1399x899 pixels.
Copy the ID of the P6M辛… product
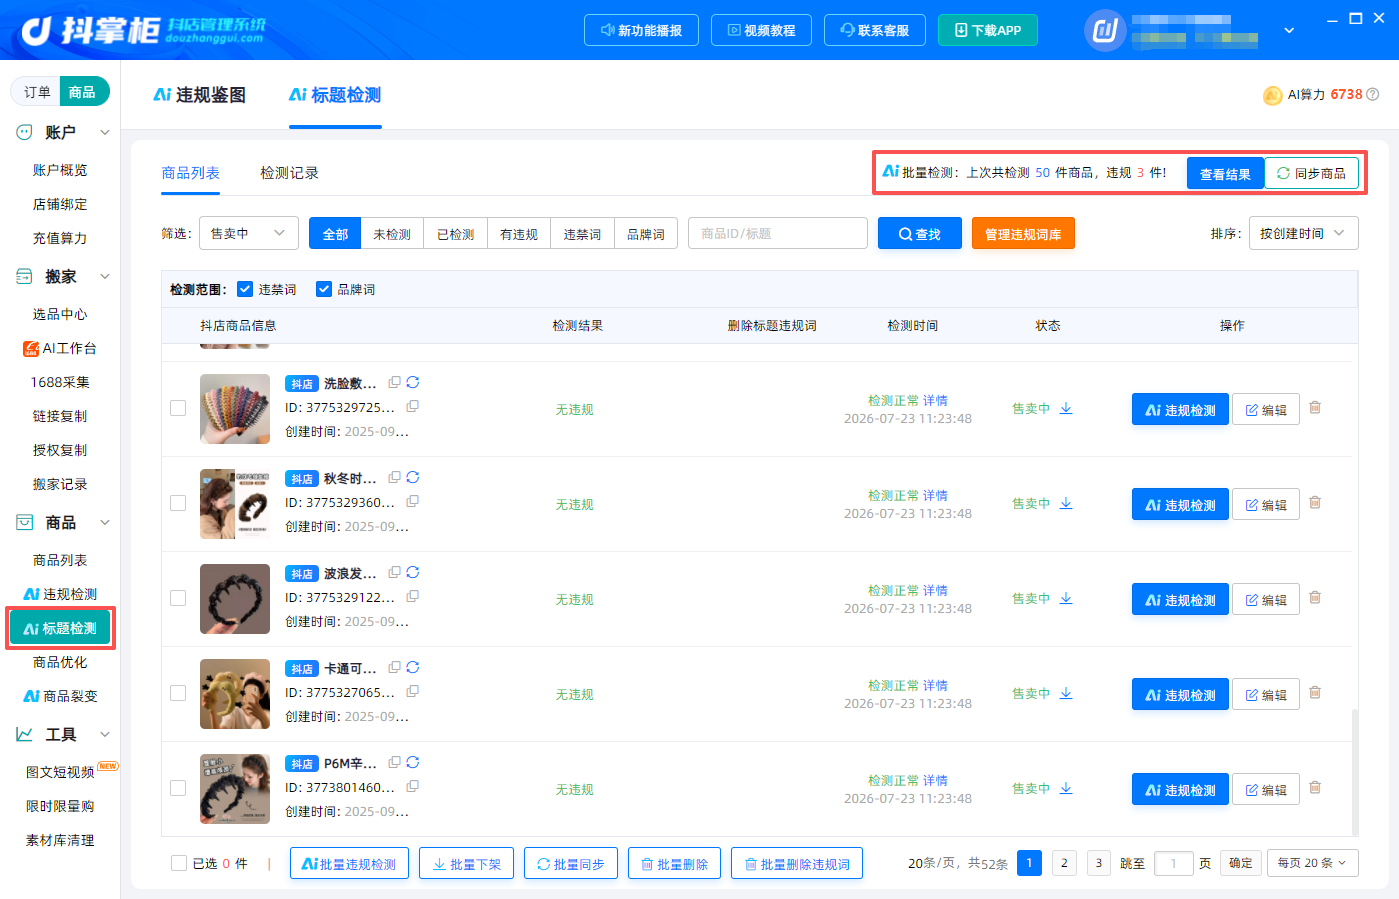[x=412, y=786]
